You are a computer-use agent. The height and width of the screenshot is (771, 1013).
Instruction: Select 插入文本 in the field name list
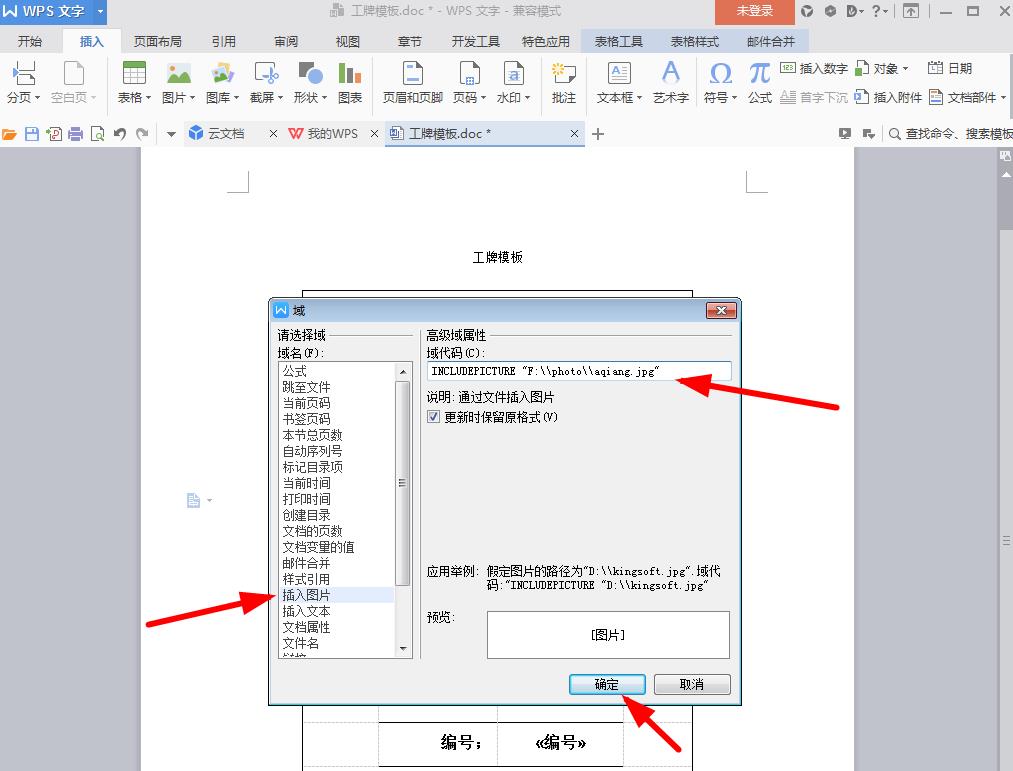point(306,611)
